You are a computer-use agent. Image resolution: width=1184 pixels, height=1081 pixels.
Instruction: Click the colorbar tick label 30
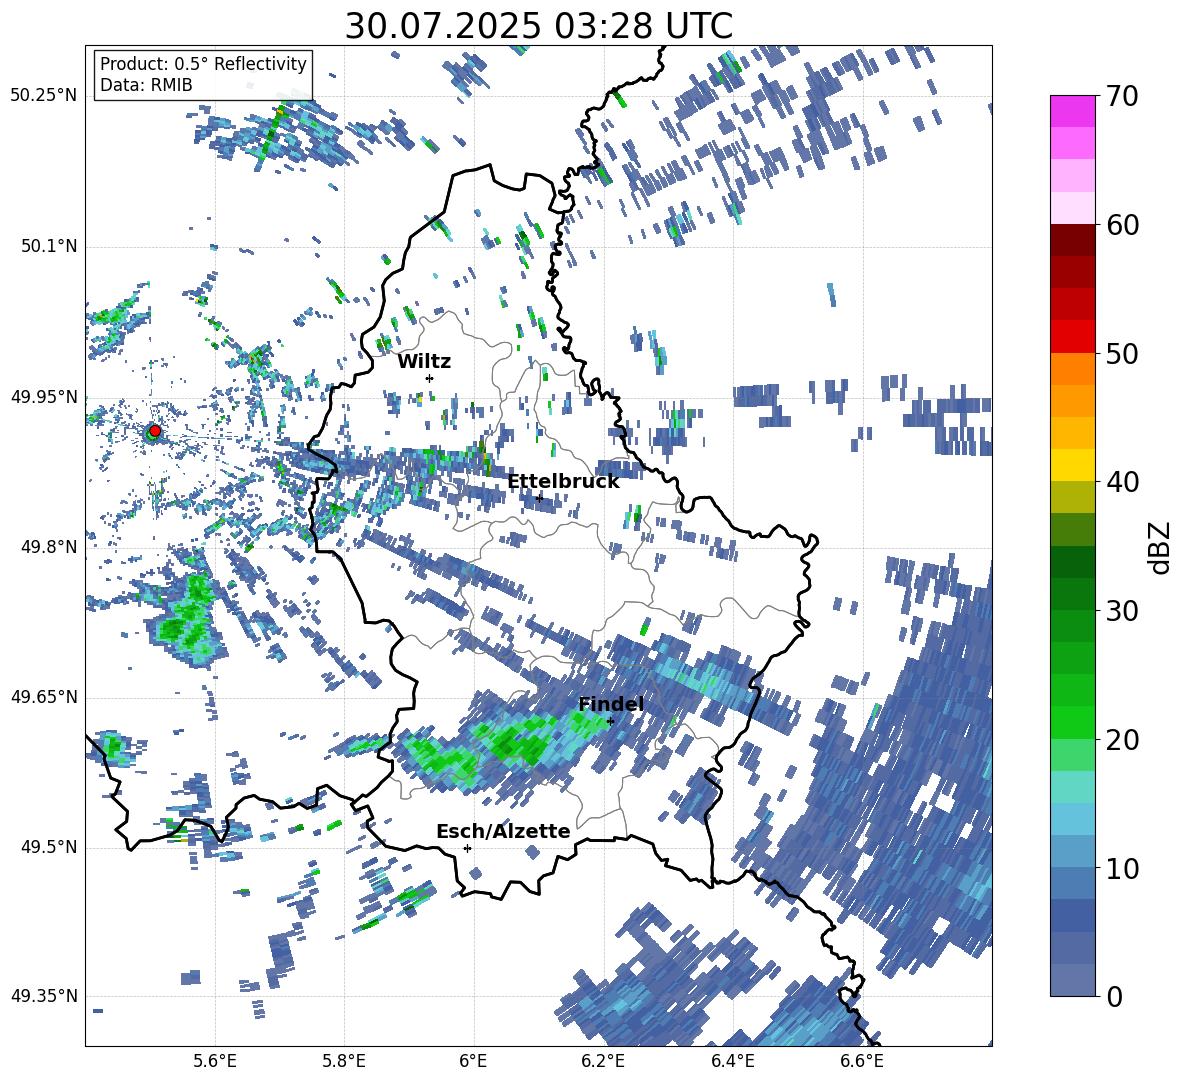click(x=1121, y=610)
